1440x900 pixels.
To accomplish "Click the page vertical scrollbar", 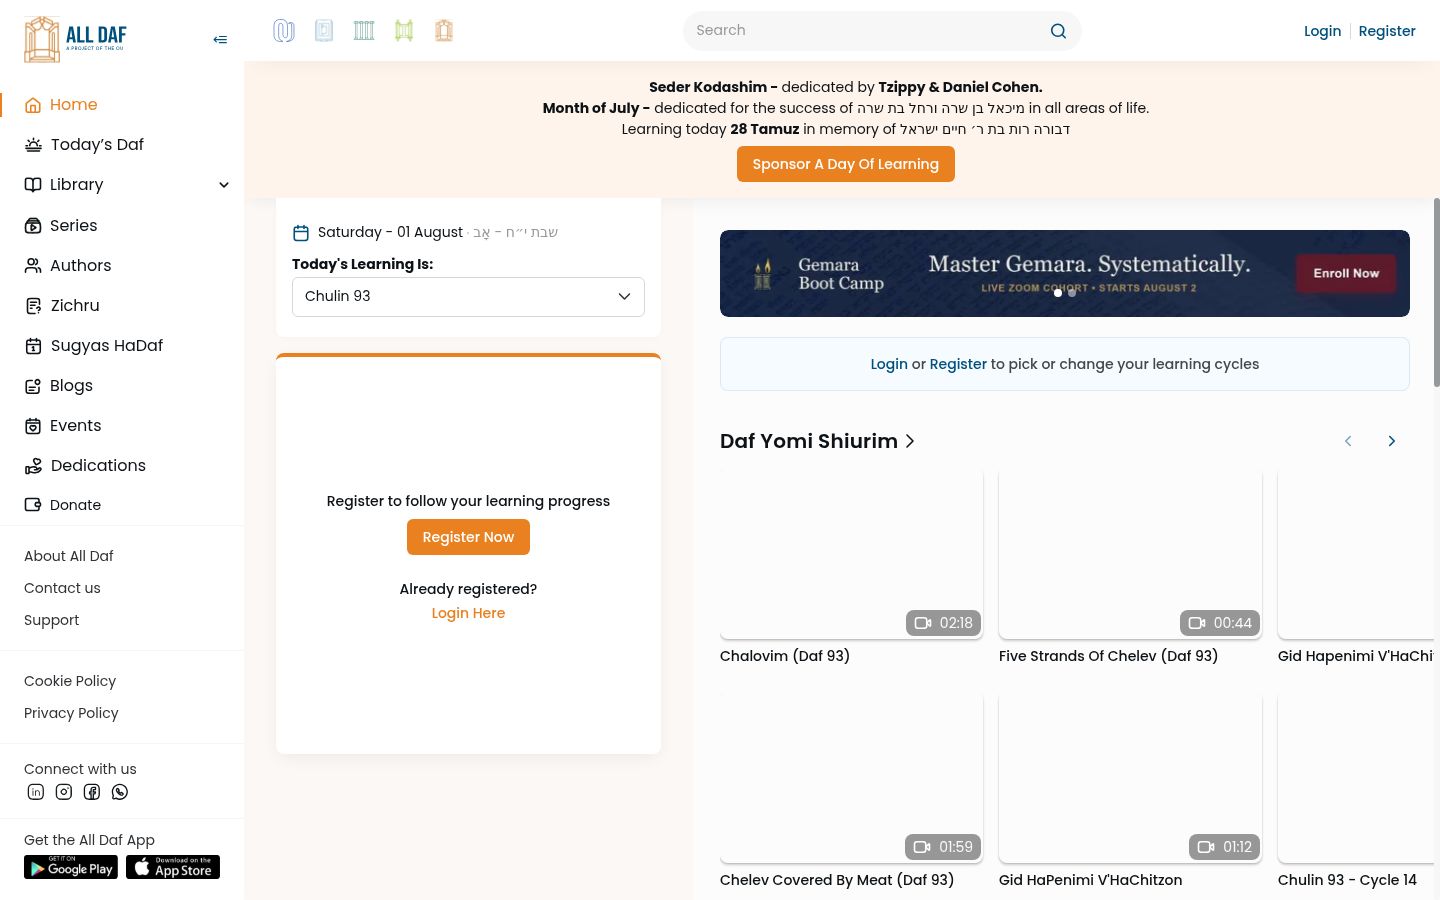I will pyautogui.click(x=1437, y=292).
